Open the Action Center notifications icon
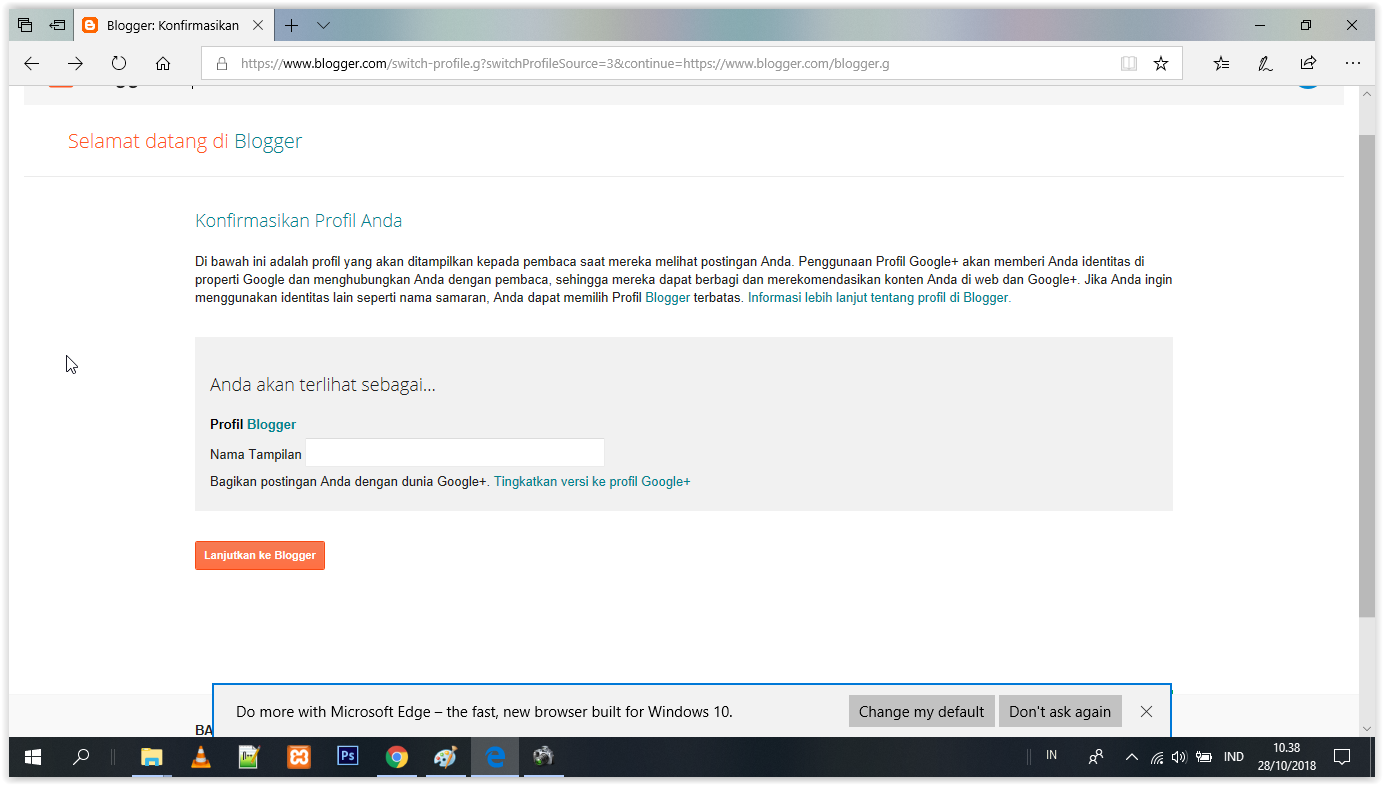The height and width of the screenshot is (785, 1383). (x=1343, y=757)
